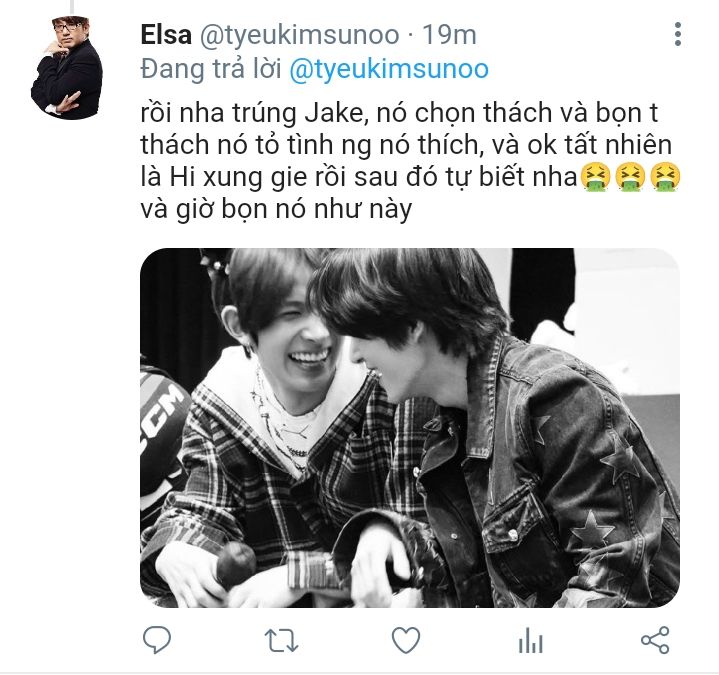This screenshot has width=719, height=675.
Task: View tweet analytics bar chart icon
Action: 531,640
